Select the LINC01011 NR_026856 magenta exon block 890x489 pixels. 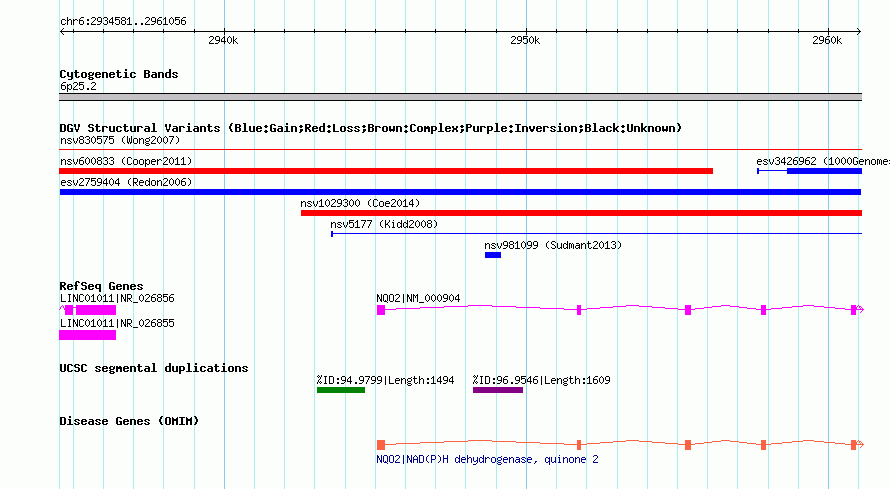[96, 310]
